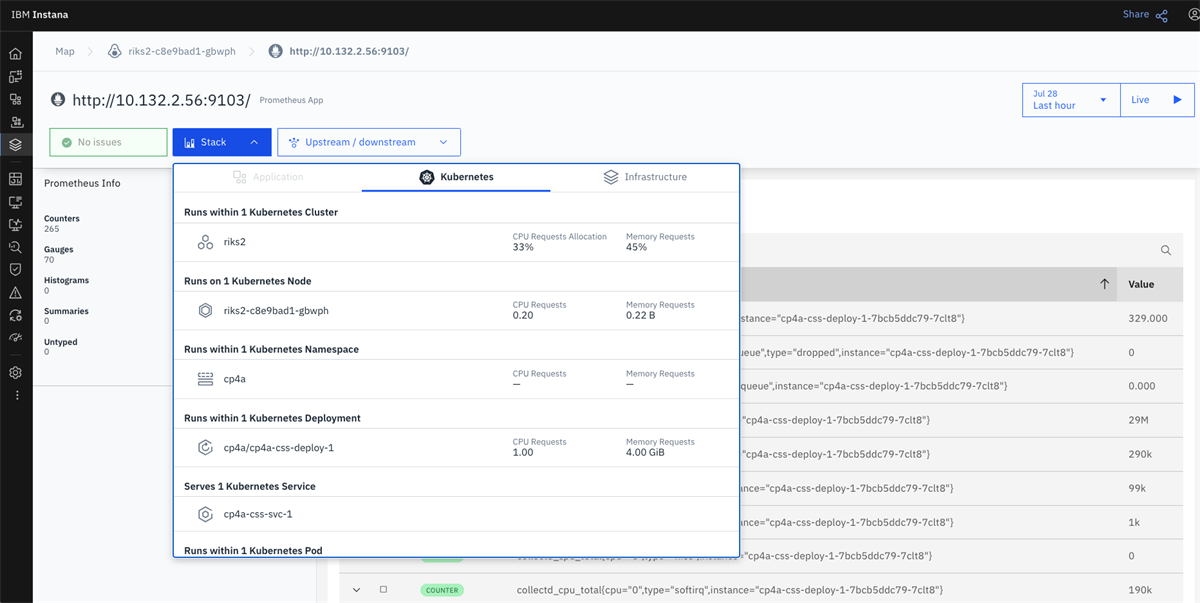This screenshot has width=1200, height=603.
Task: Click the value 29M in the table
Action: (x=1138, y=420)
